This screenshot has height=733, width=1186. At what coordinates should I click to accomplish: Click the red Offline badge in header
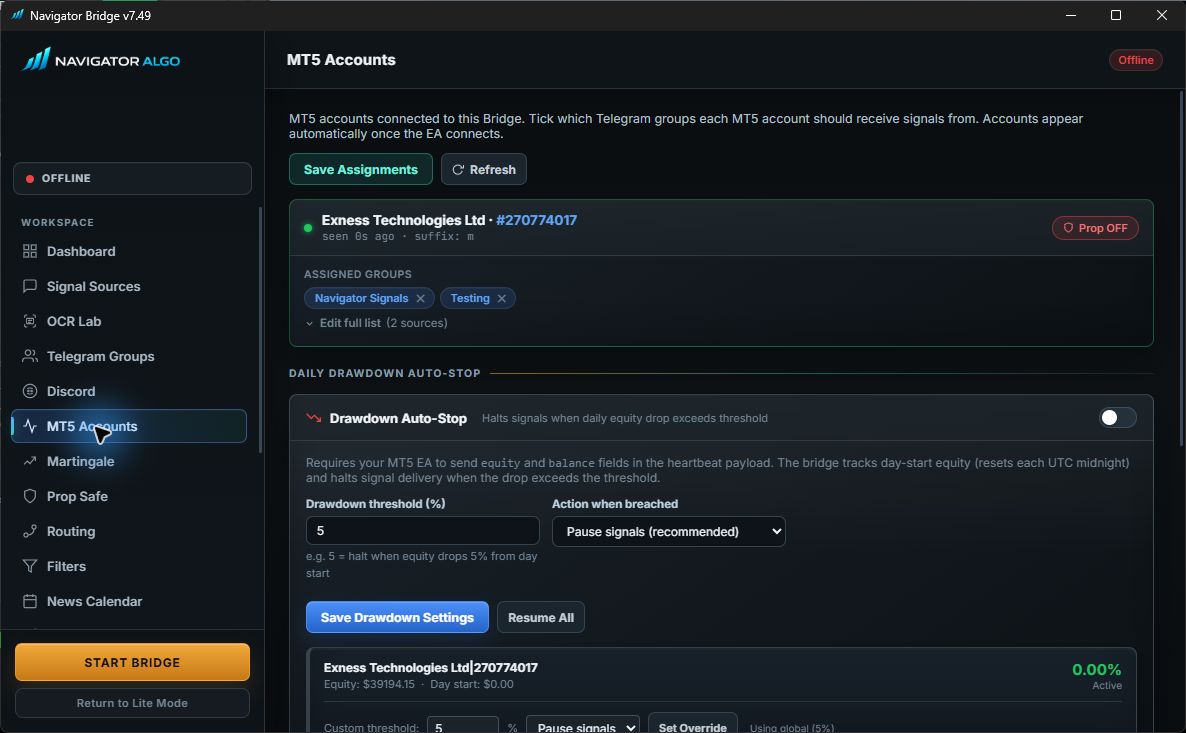pyautogui.click(x=1135, y=60)
